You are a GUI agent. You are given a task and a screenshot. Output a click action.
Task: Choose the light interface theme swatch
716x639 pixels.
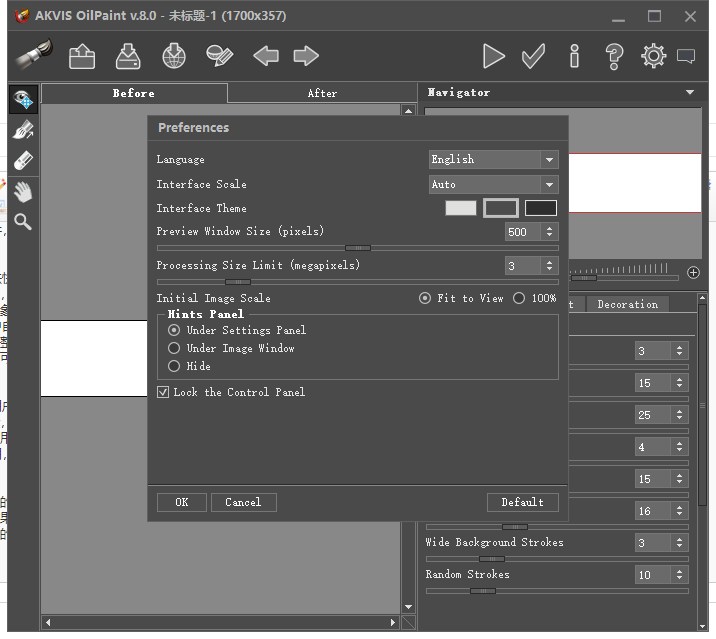[x=461, y=208]
